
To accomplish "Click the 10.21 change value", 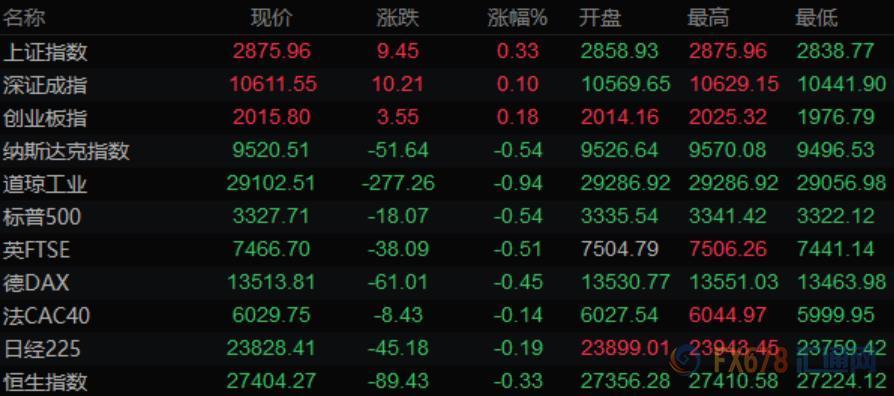I will (397, 84).
